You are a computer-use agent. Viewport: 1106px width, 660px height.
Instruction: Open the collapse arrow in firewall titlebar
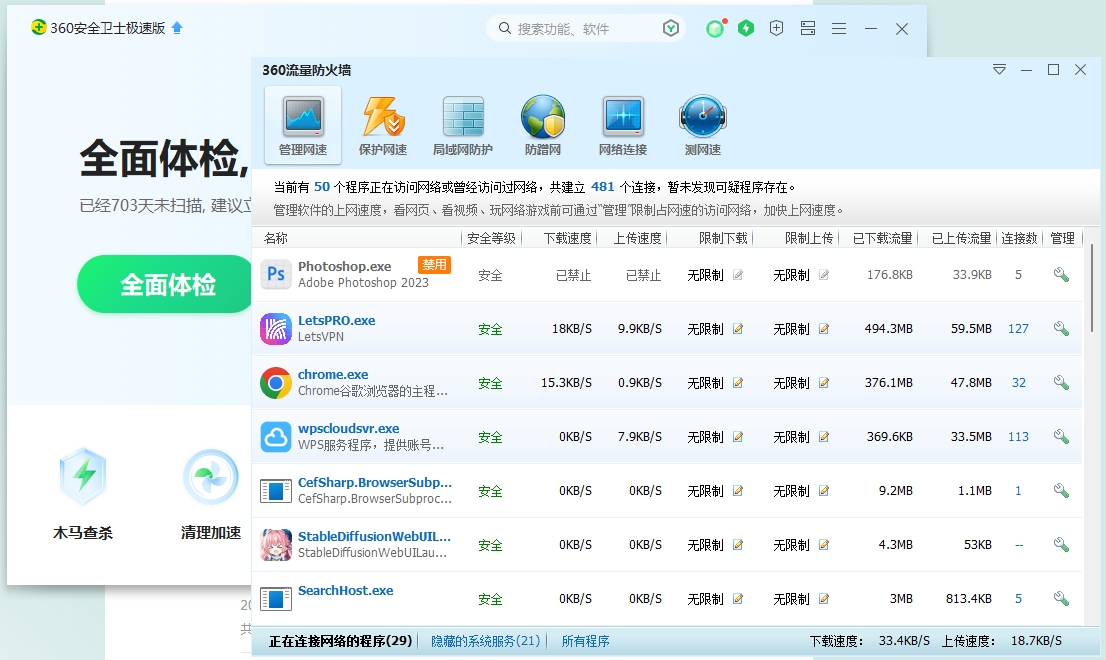999,70
